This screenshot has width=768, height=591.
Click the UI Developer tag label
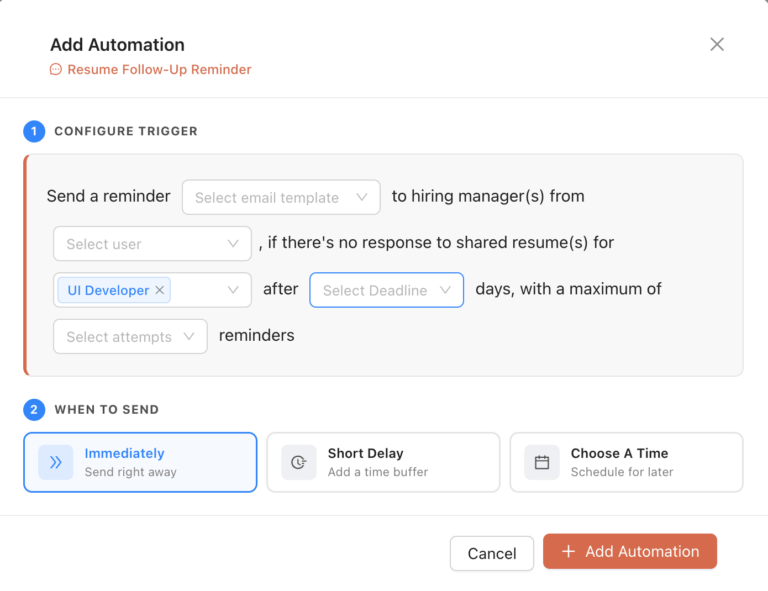(108, 290)
